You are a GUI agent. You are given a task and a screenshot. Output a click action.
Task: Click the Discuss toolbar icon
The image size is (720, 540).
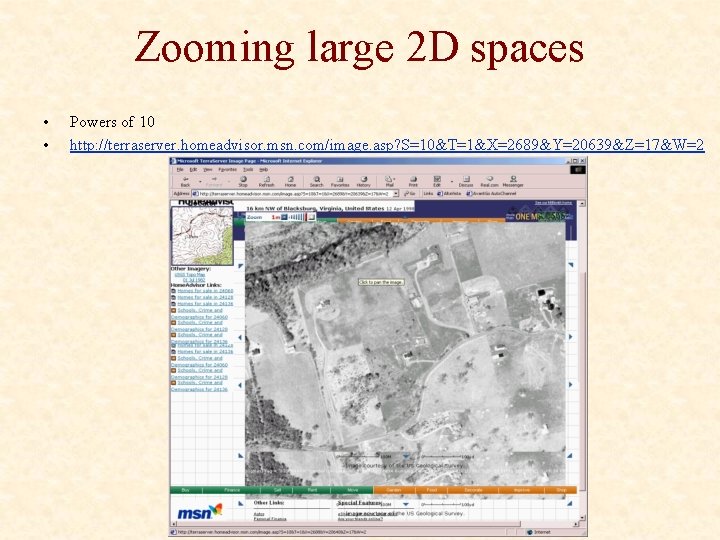coord(466,181)
